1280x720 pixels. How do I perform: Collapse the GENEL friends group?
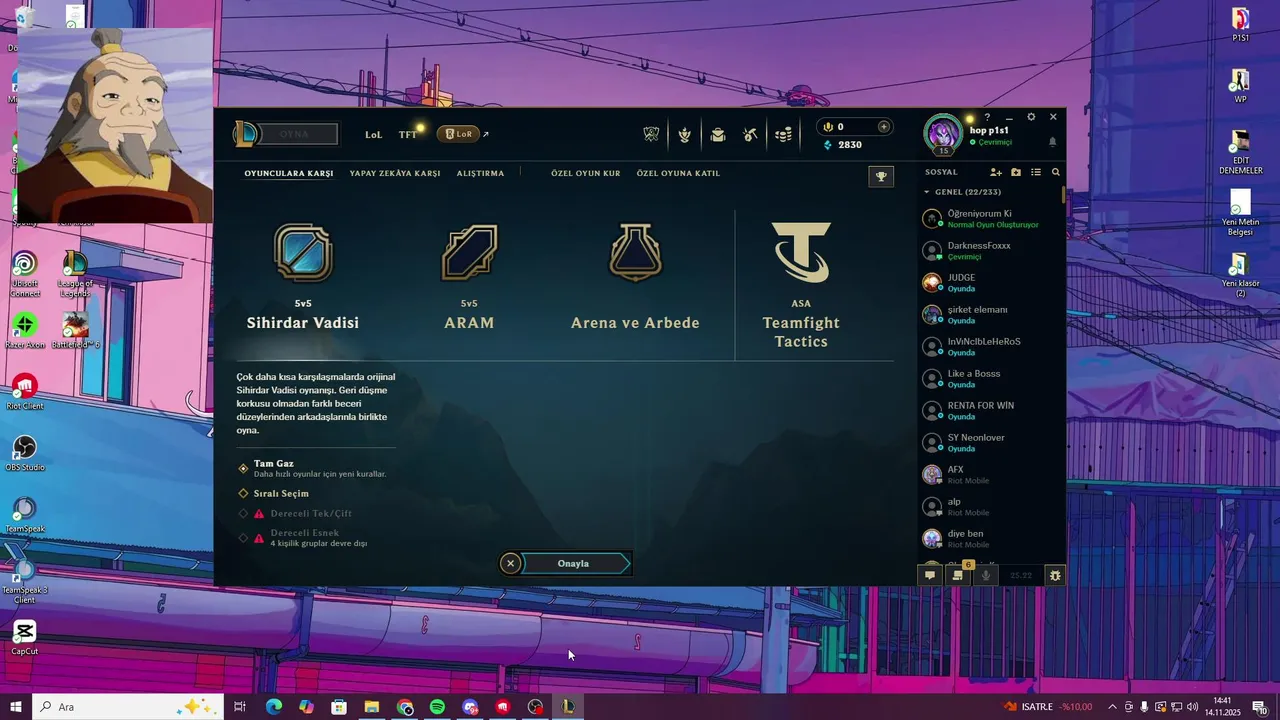click(927, 192)
